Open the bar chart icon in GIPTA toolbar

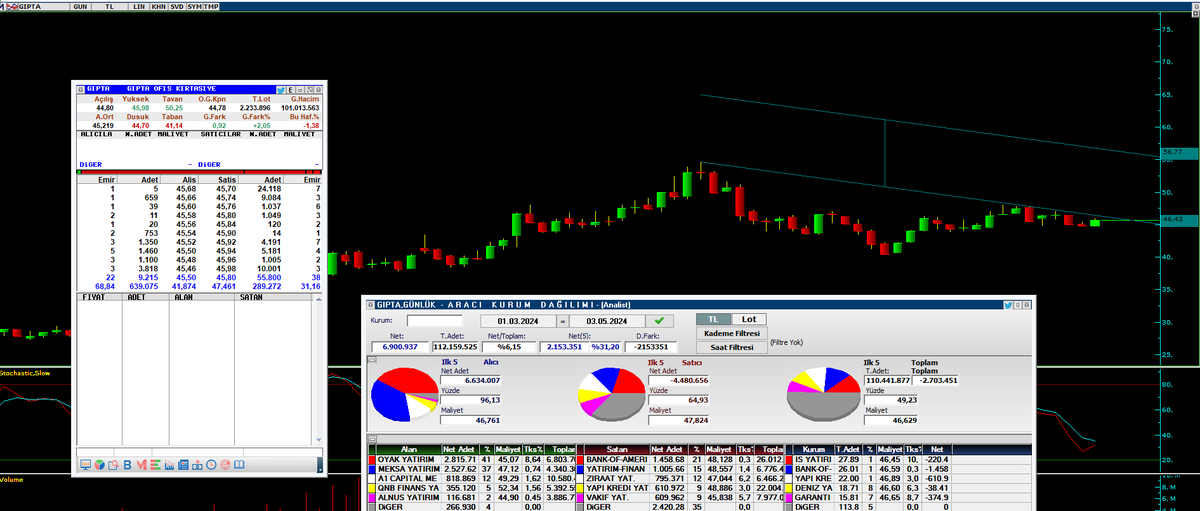(169, 465)
